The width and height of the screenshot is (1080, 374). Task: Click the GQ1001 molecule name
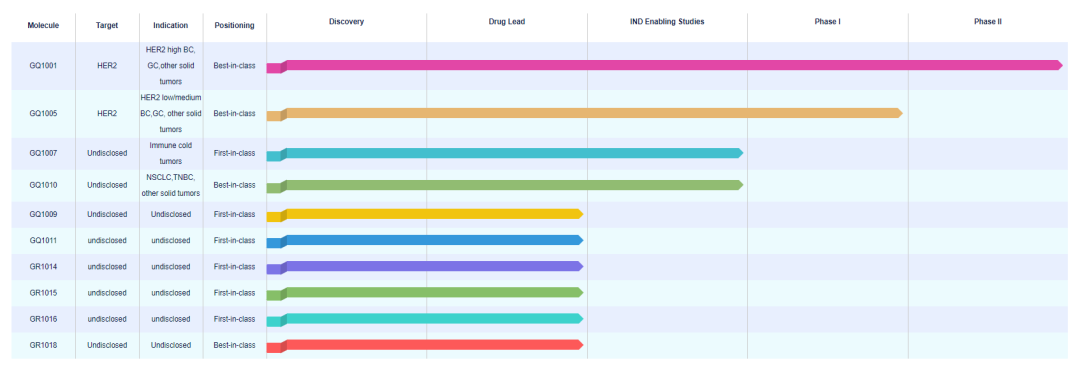pyautogui.click(x=43, y=66)
